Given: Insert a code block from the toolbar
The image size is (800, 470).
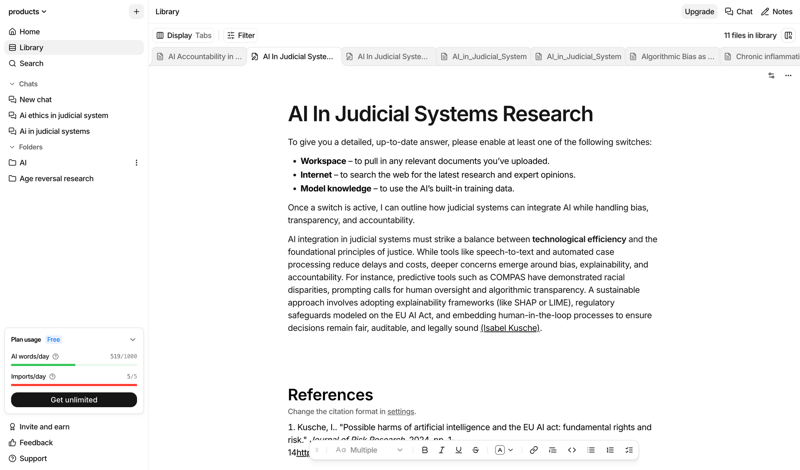Looking at the screenshot, I should point(572,450).
